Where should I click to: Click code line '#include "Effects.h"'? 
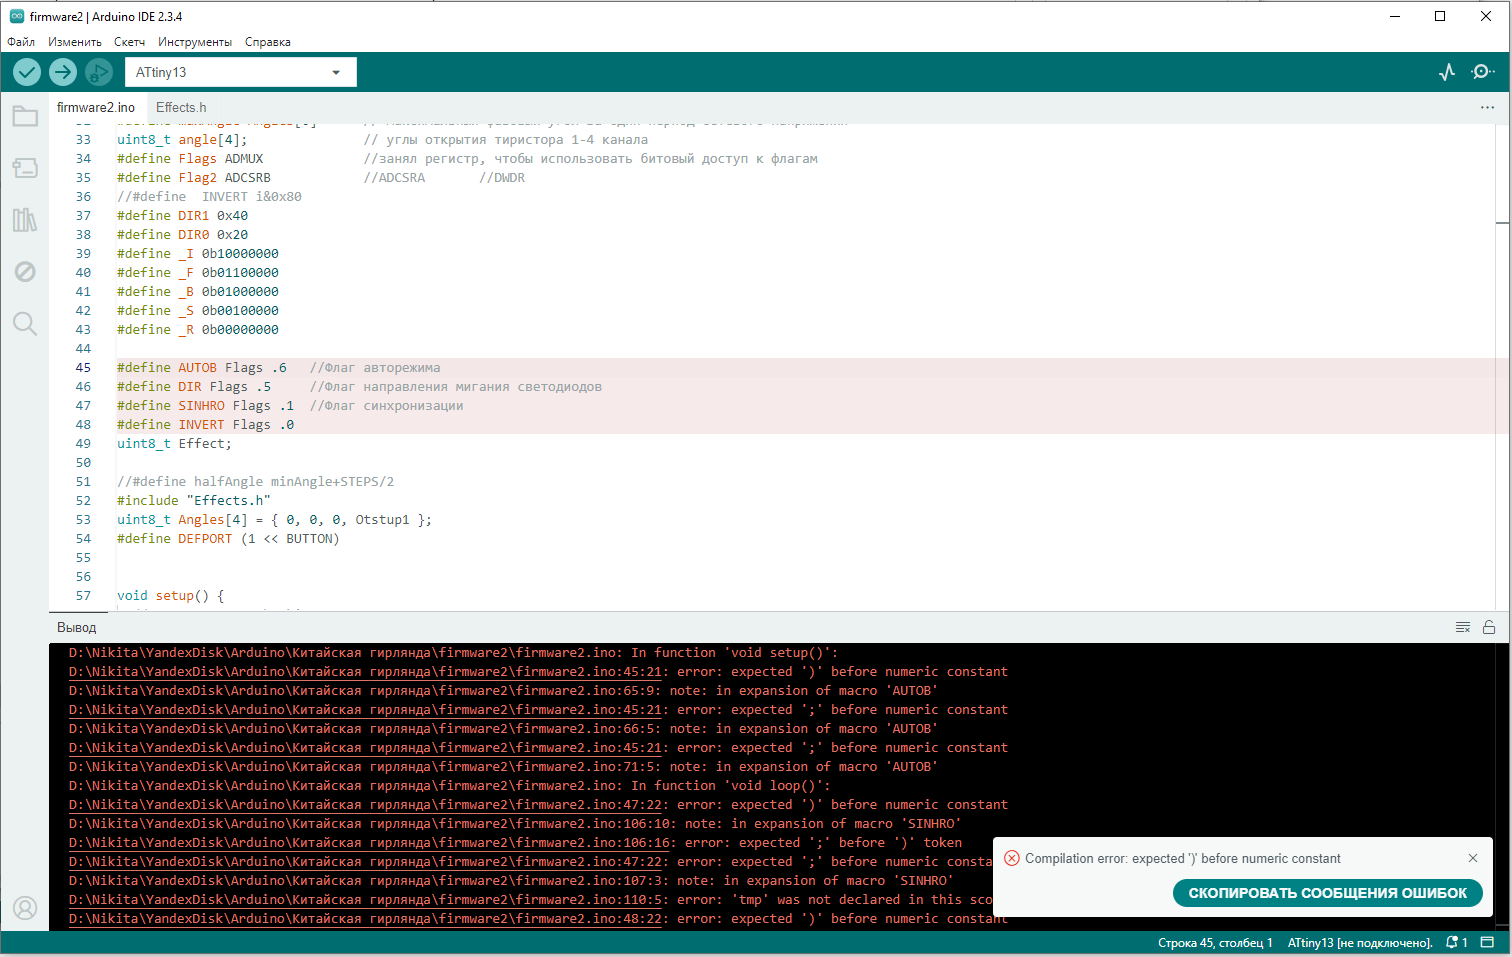pyautogui.click(x=194, y=501)
